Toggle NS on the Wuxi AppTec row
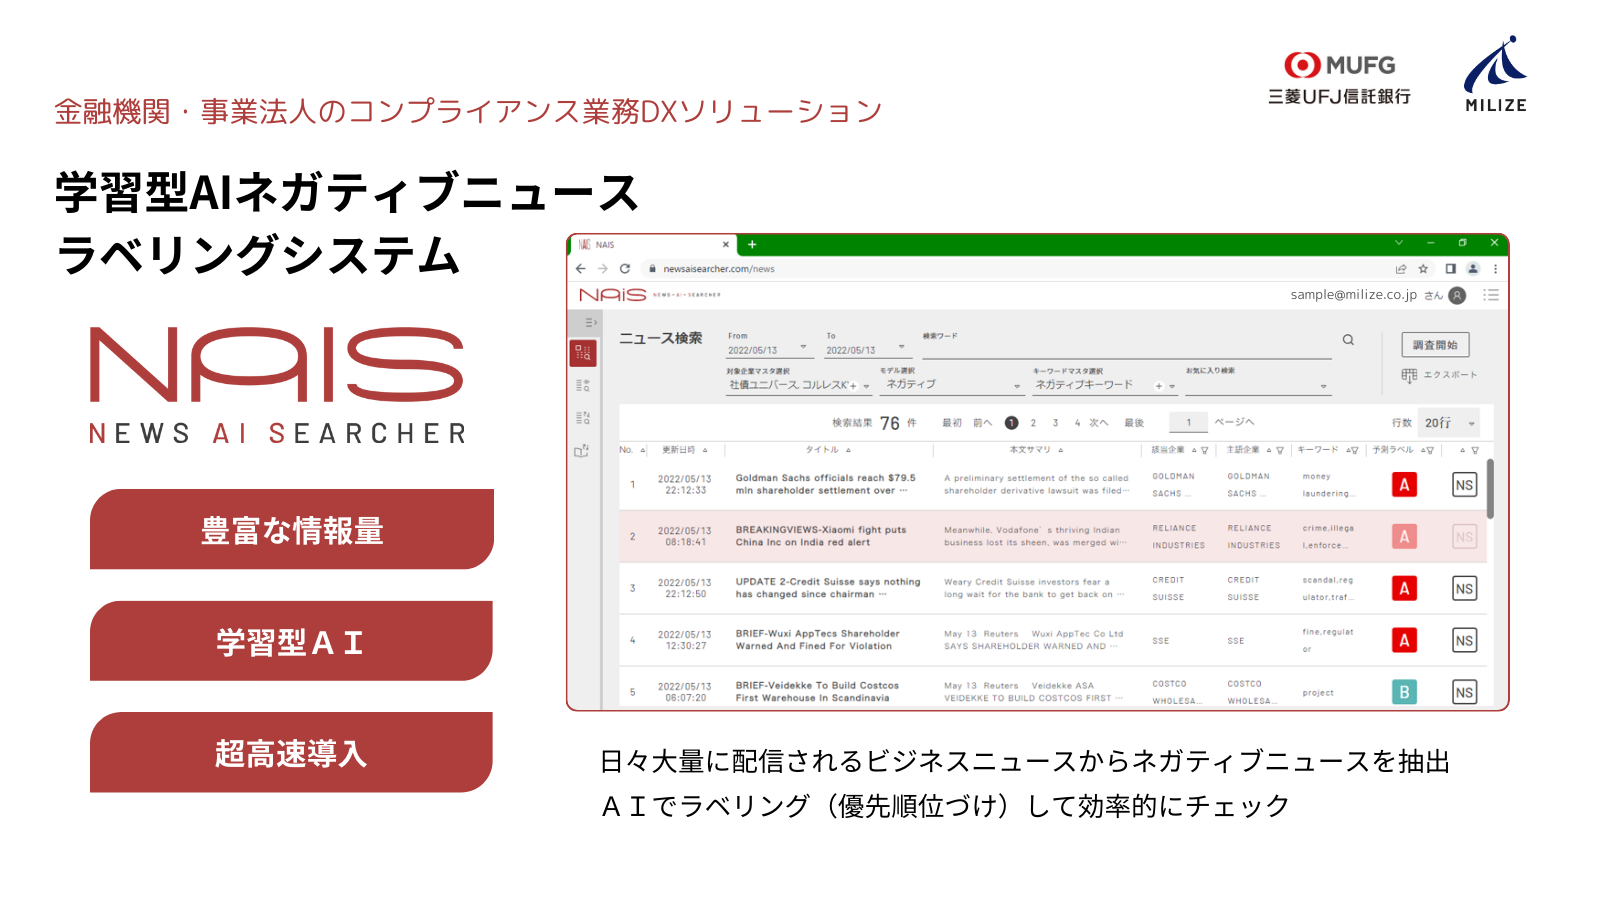 tap(1464, 641)
